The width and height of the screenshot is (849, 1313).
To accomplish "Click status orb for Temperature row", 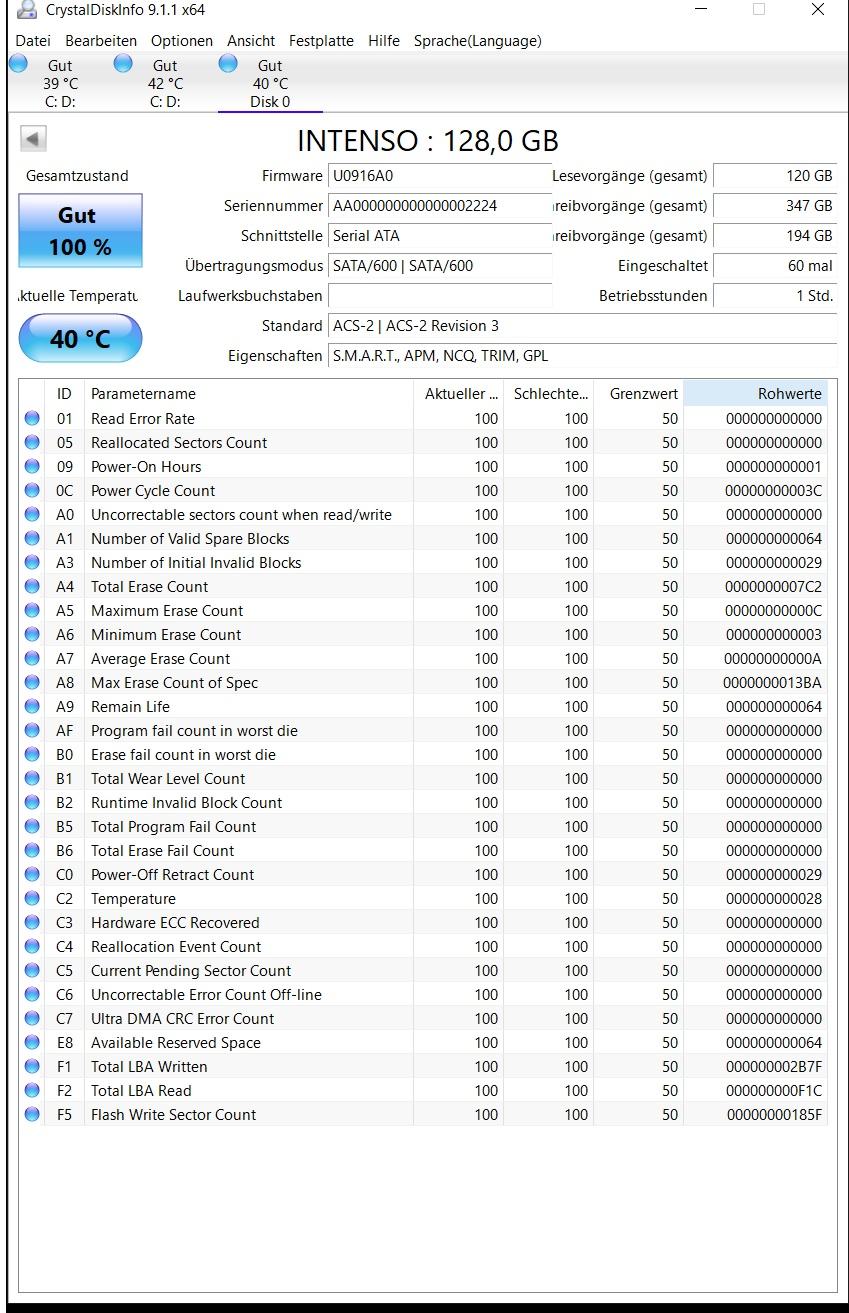I will coord(32,899).
